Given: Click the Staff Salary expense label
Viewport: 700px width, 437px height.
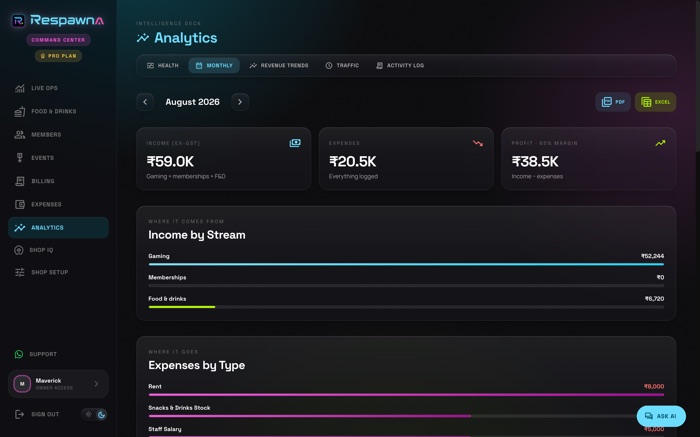Looking at the screenshot, I should tap(165, 429).
